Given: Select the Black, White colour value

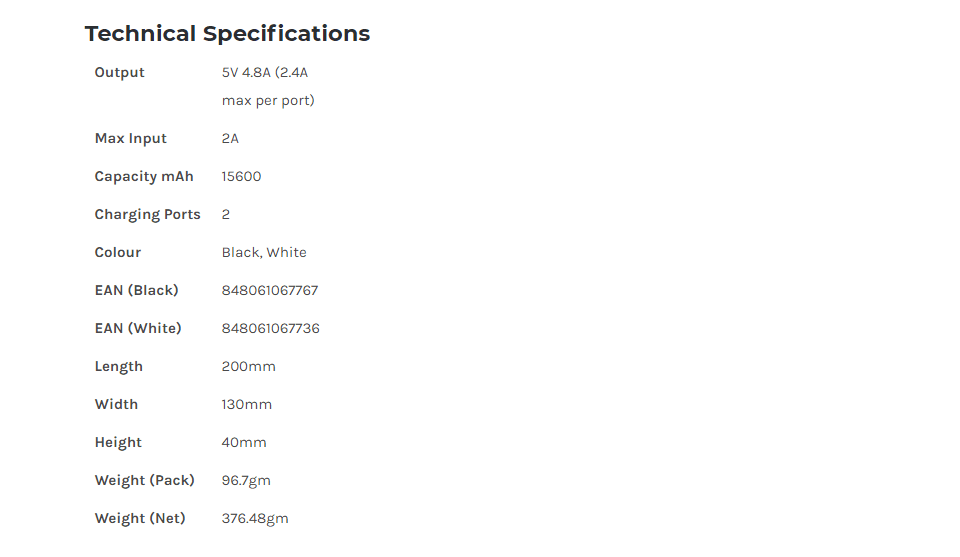Looking at the screenshot, I should click(264, 252).
